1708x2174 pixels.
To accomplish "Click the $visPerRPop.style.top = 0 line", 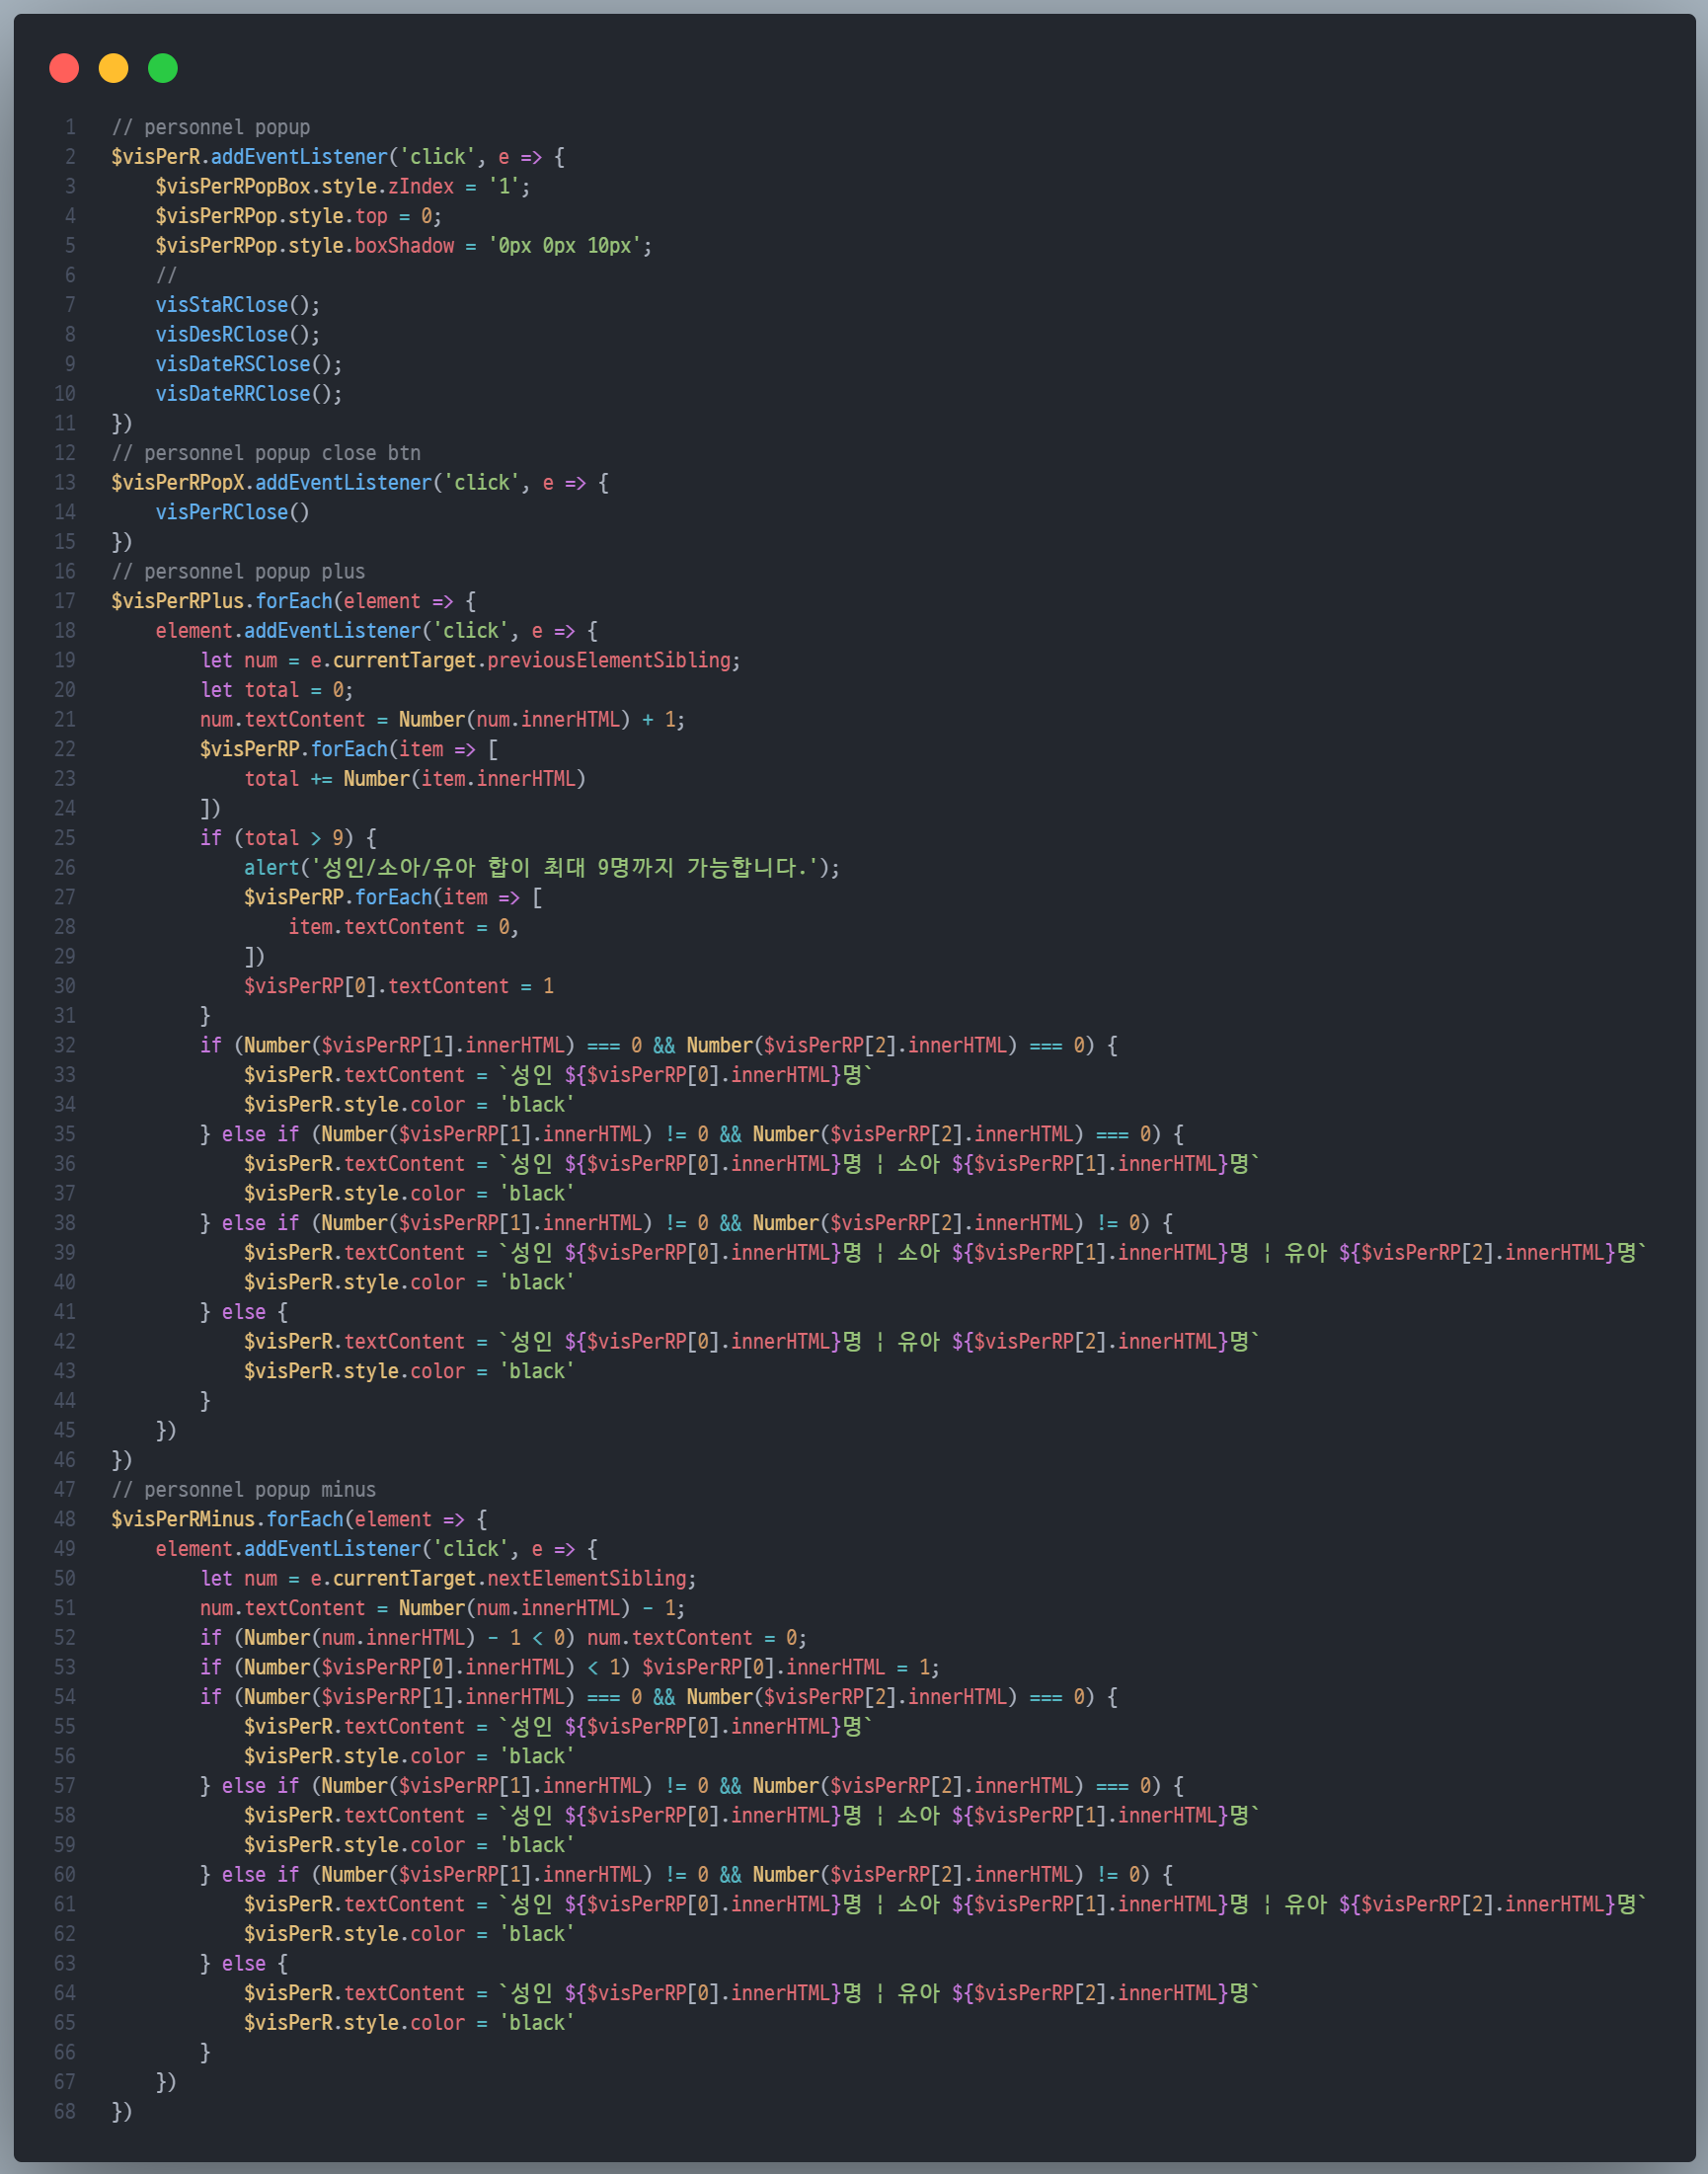I will click(298, 216).
